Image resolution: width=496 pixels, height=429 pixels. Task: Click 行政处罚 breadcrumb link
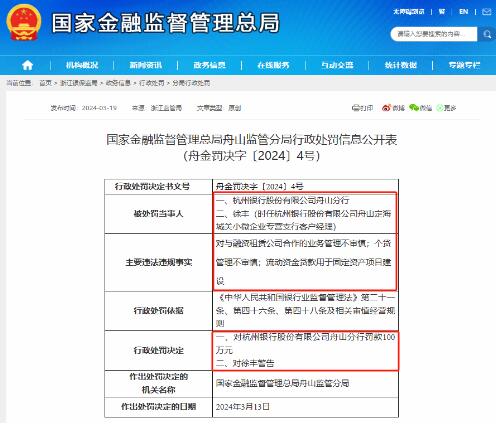(152, 83)
